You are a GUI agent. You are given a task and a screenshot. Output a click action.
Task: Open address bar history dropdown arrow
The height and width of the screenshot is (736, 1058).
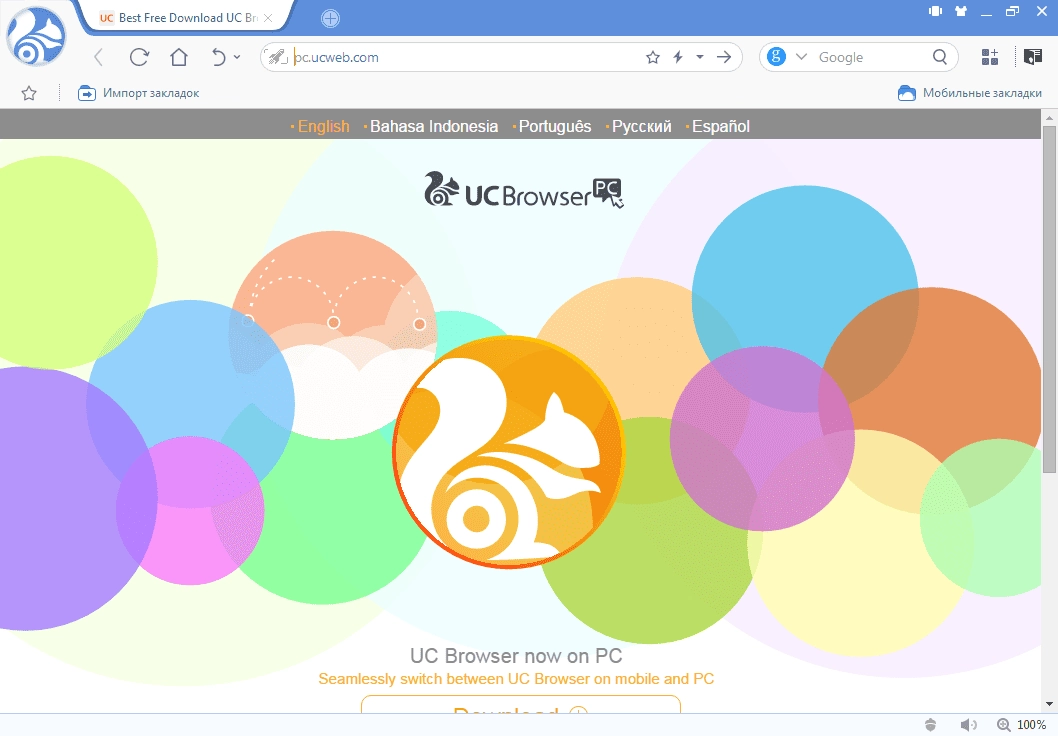point(700,57)
